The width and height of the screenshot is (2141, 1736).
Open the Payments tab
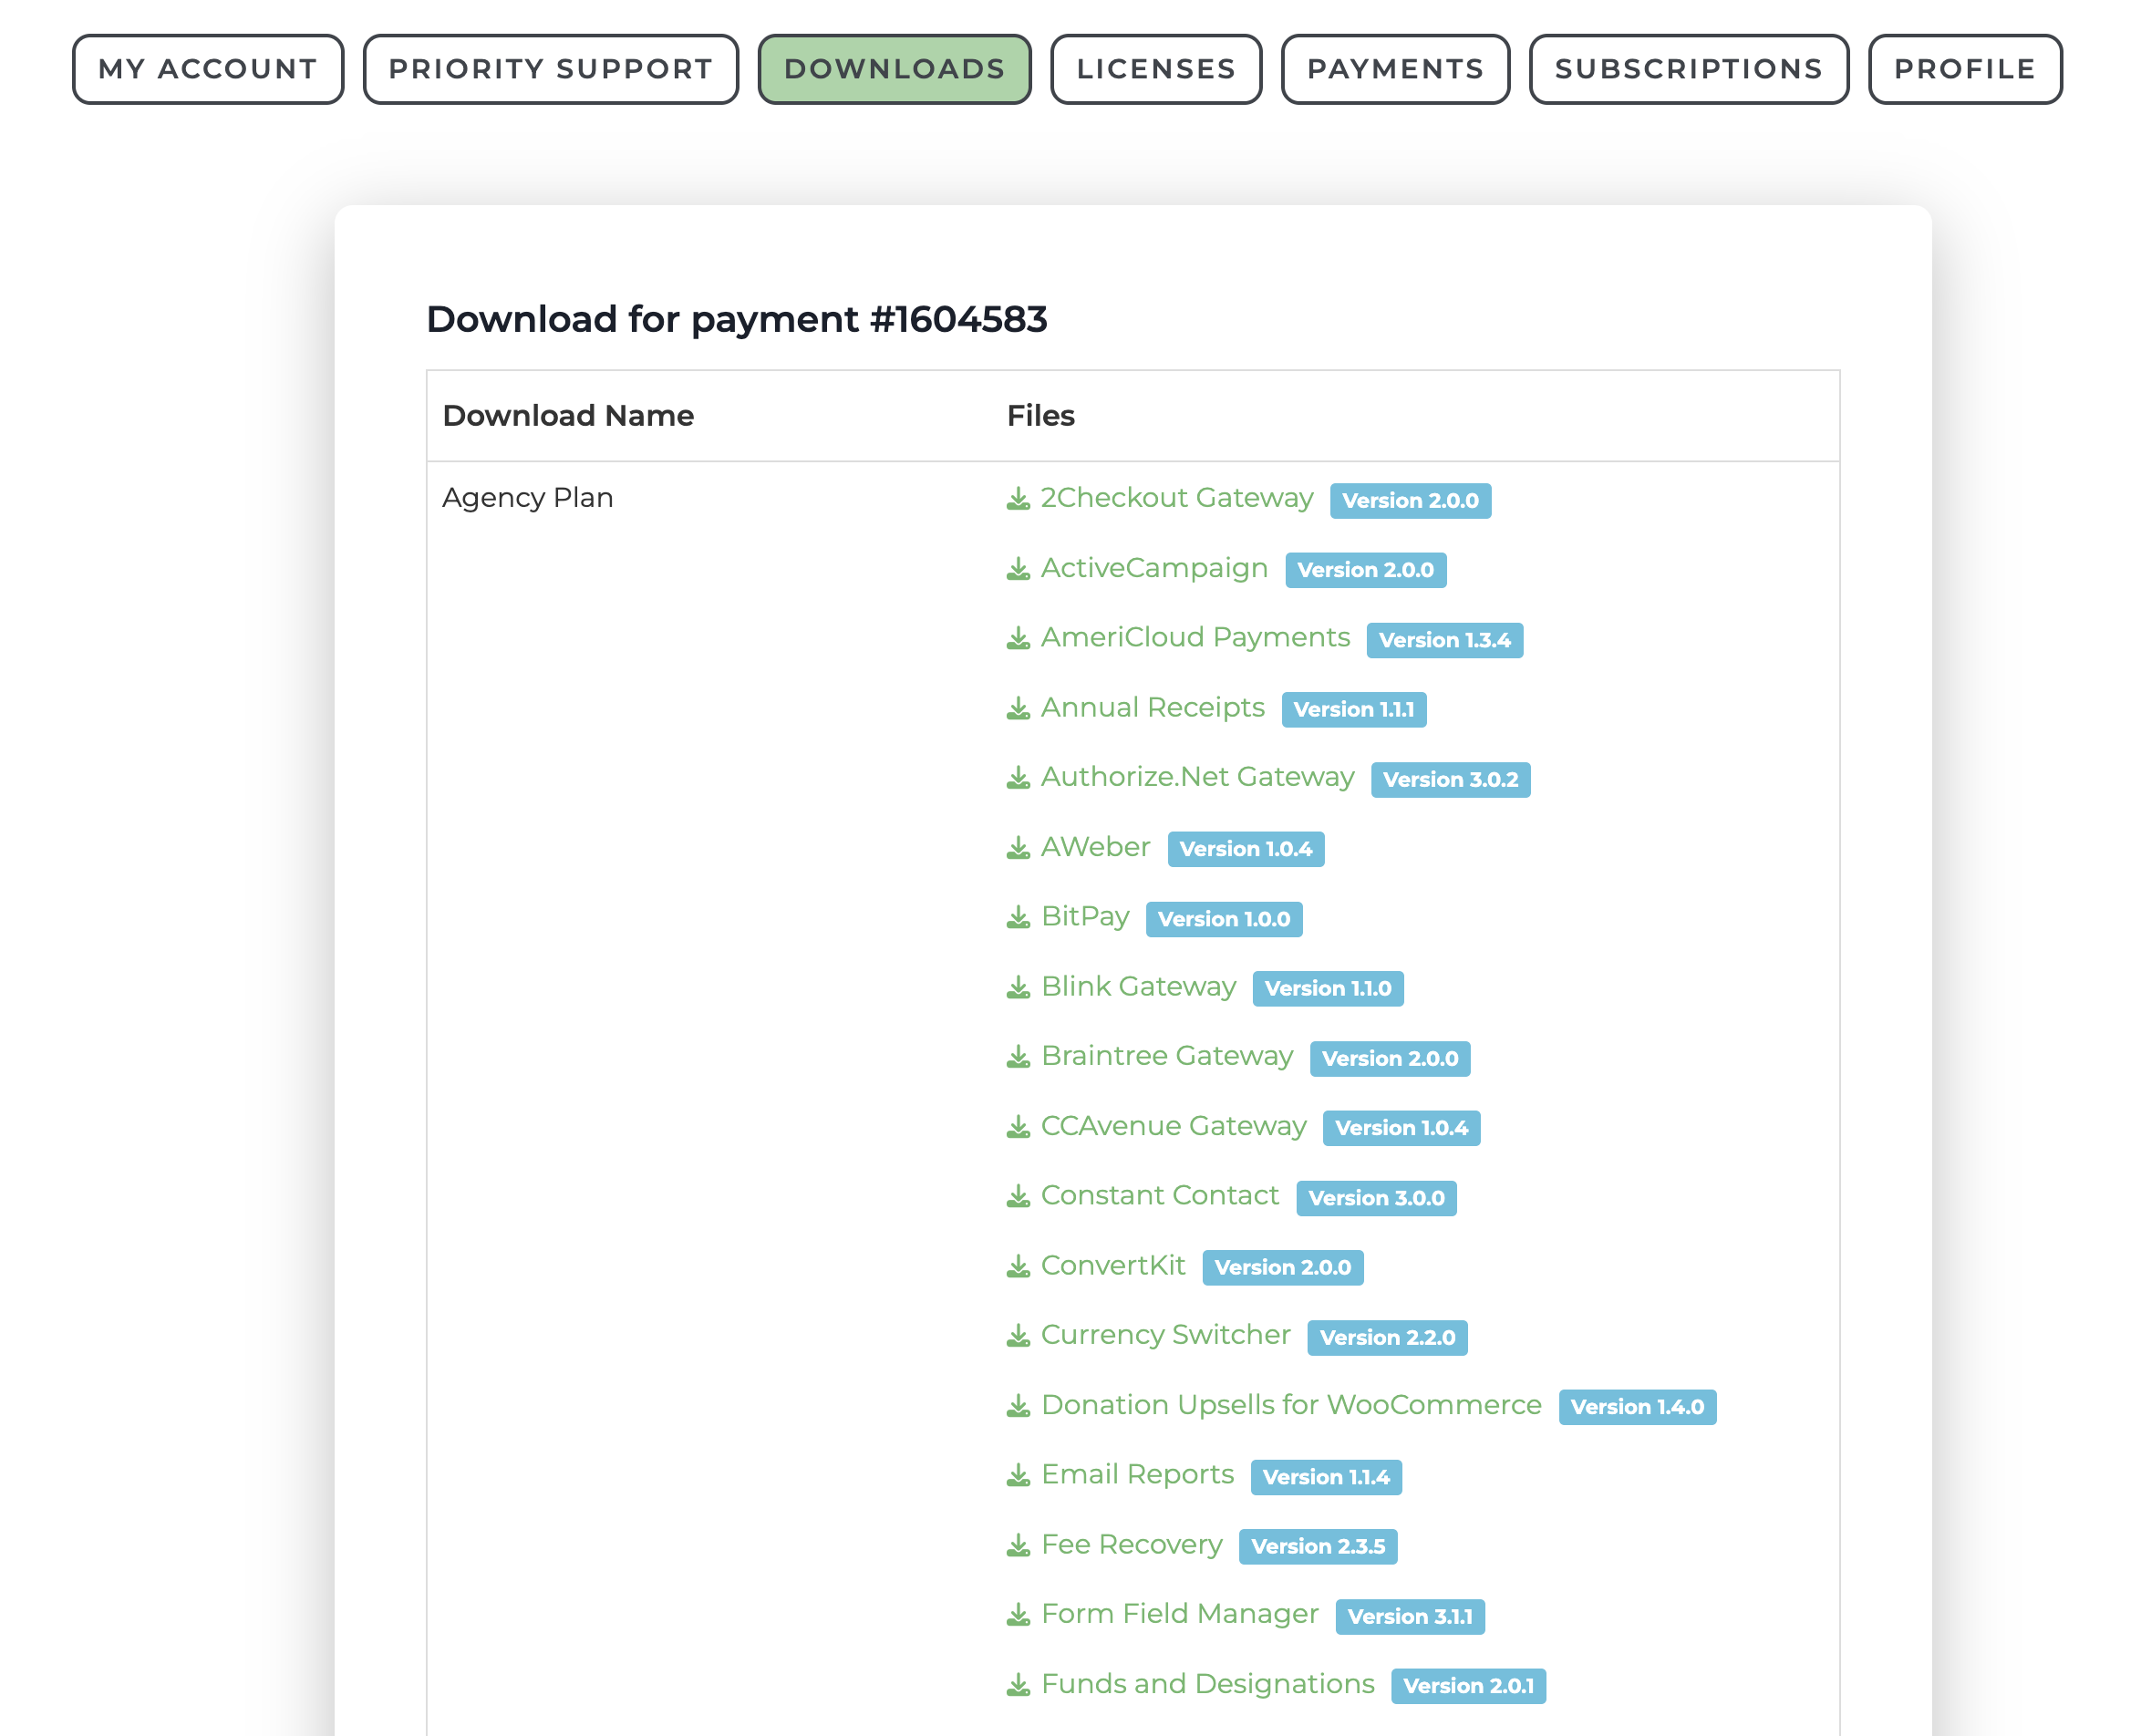click(1394, 68)
